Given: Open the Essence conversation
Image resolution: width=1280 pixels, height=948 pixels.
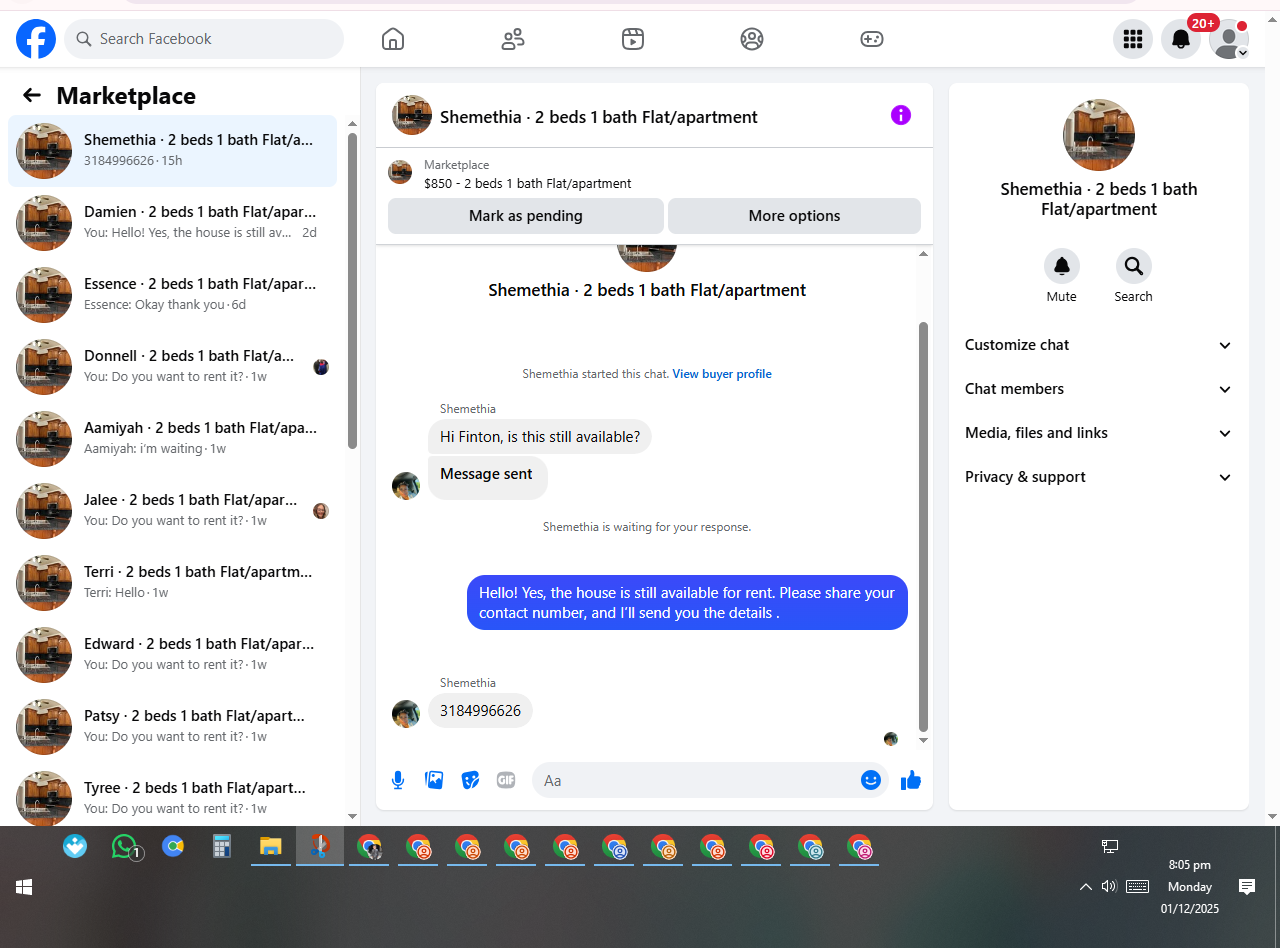Looking at the screenshot, I should pyautogui.click(x=172, y=295).
